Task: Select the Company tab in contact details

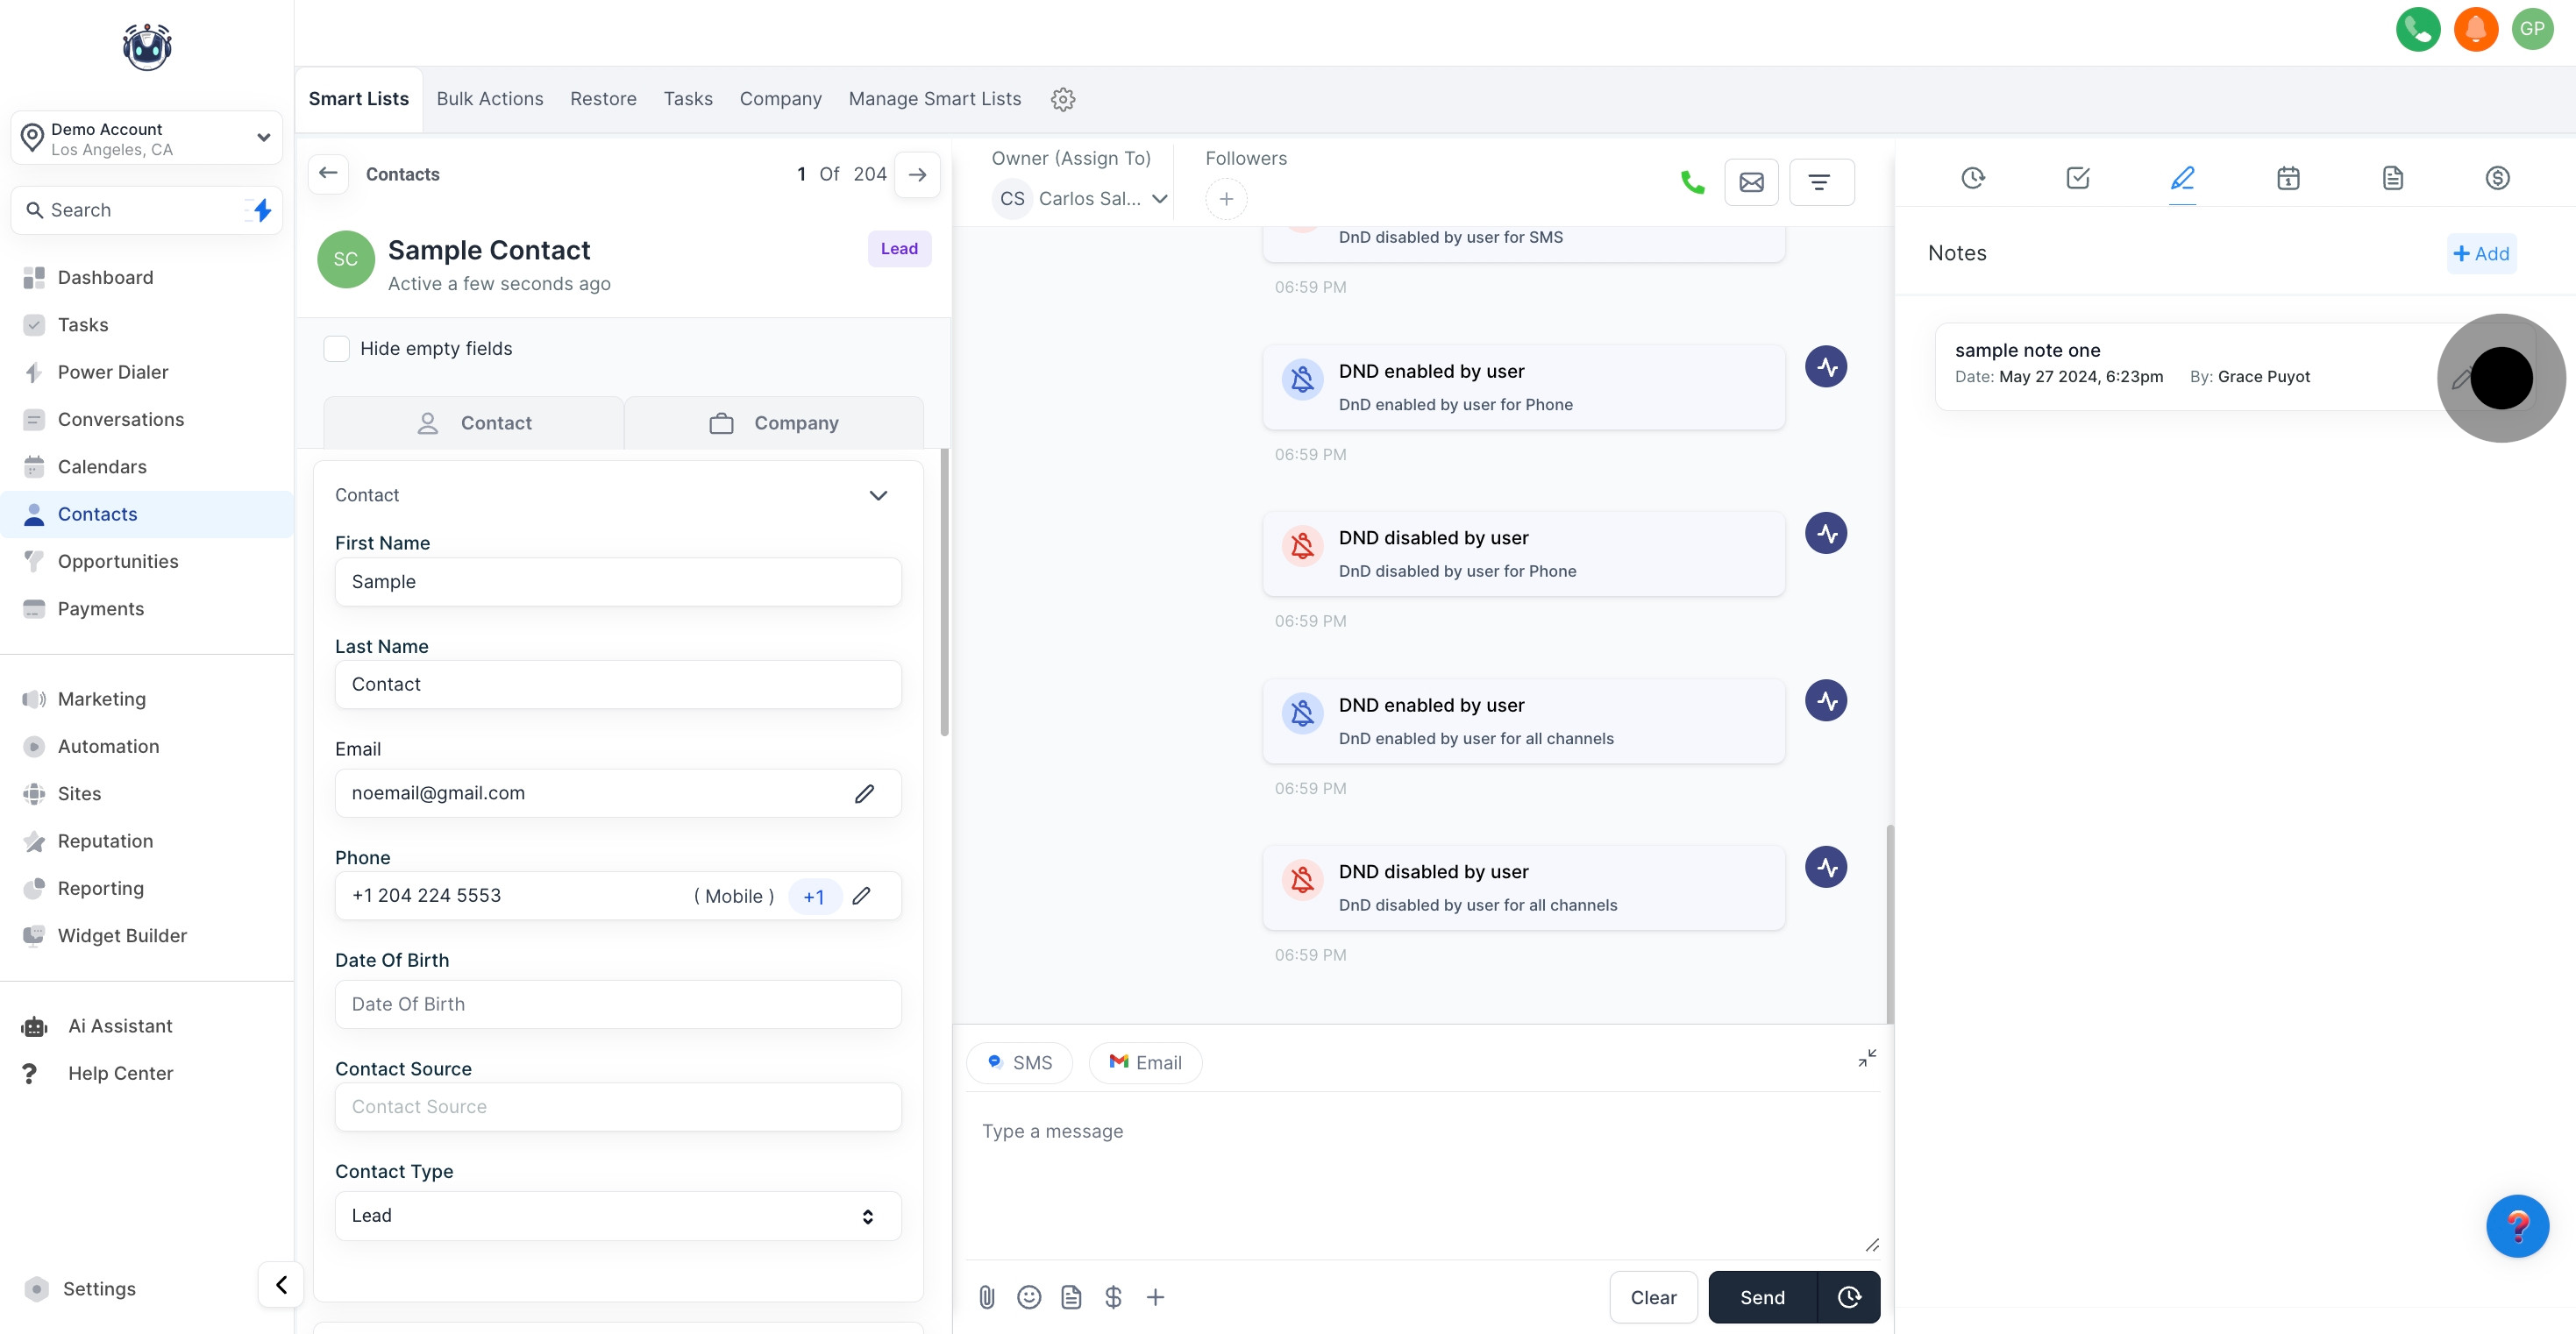Action: pos(774,422)
